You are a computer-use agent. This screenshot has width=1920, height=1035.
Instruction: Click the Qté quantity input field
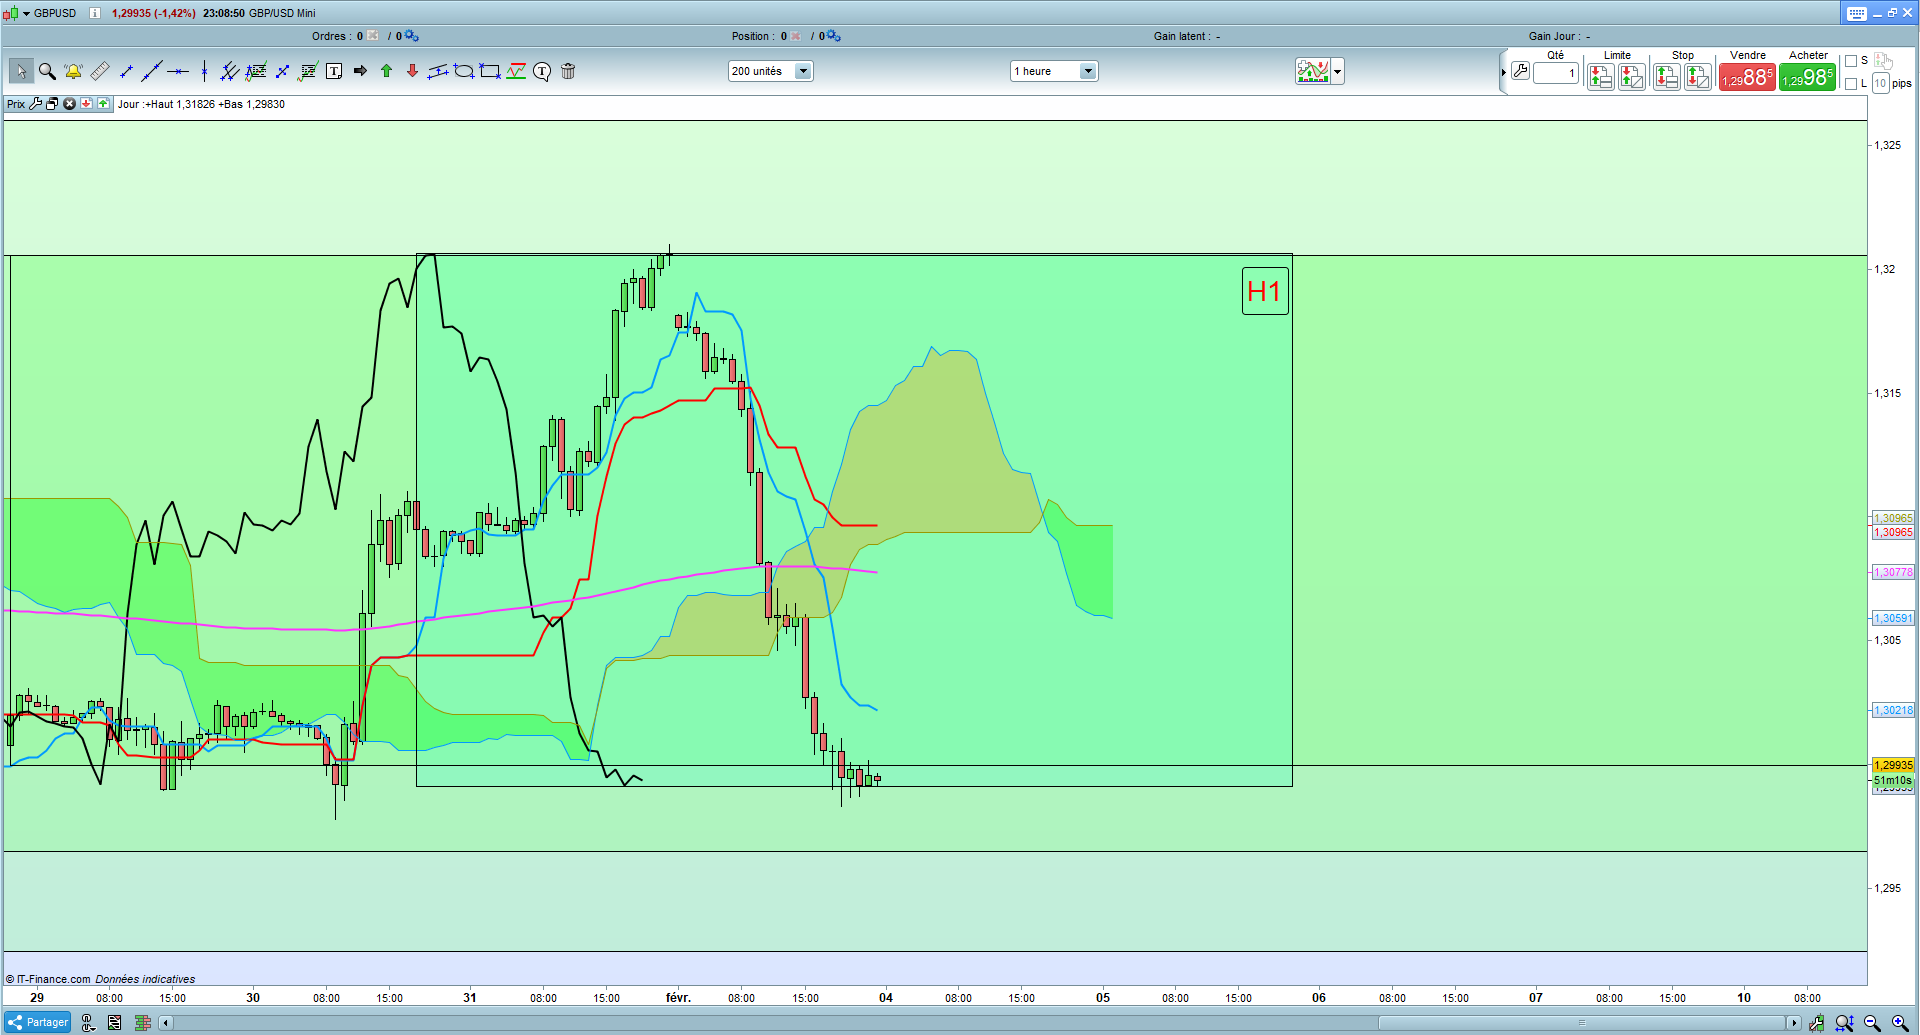point(1556,73)
